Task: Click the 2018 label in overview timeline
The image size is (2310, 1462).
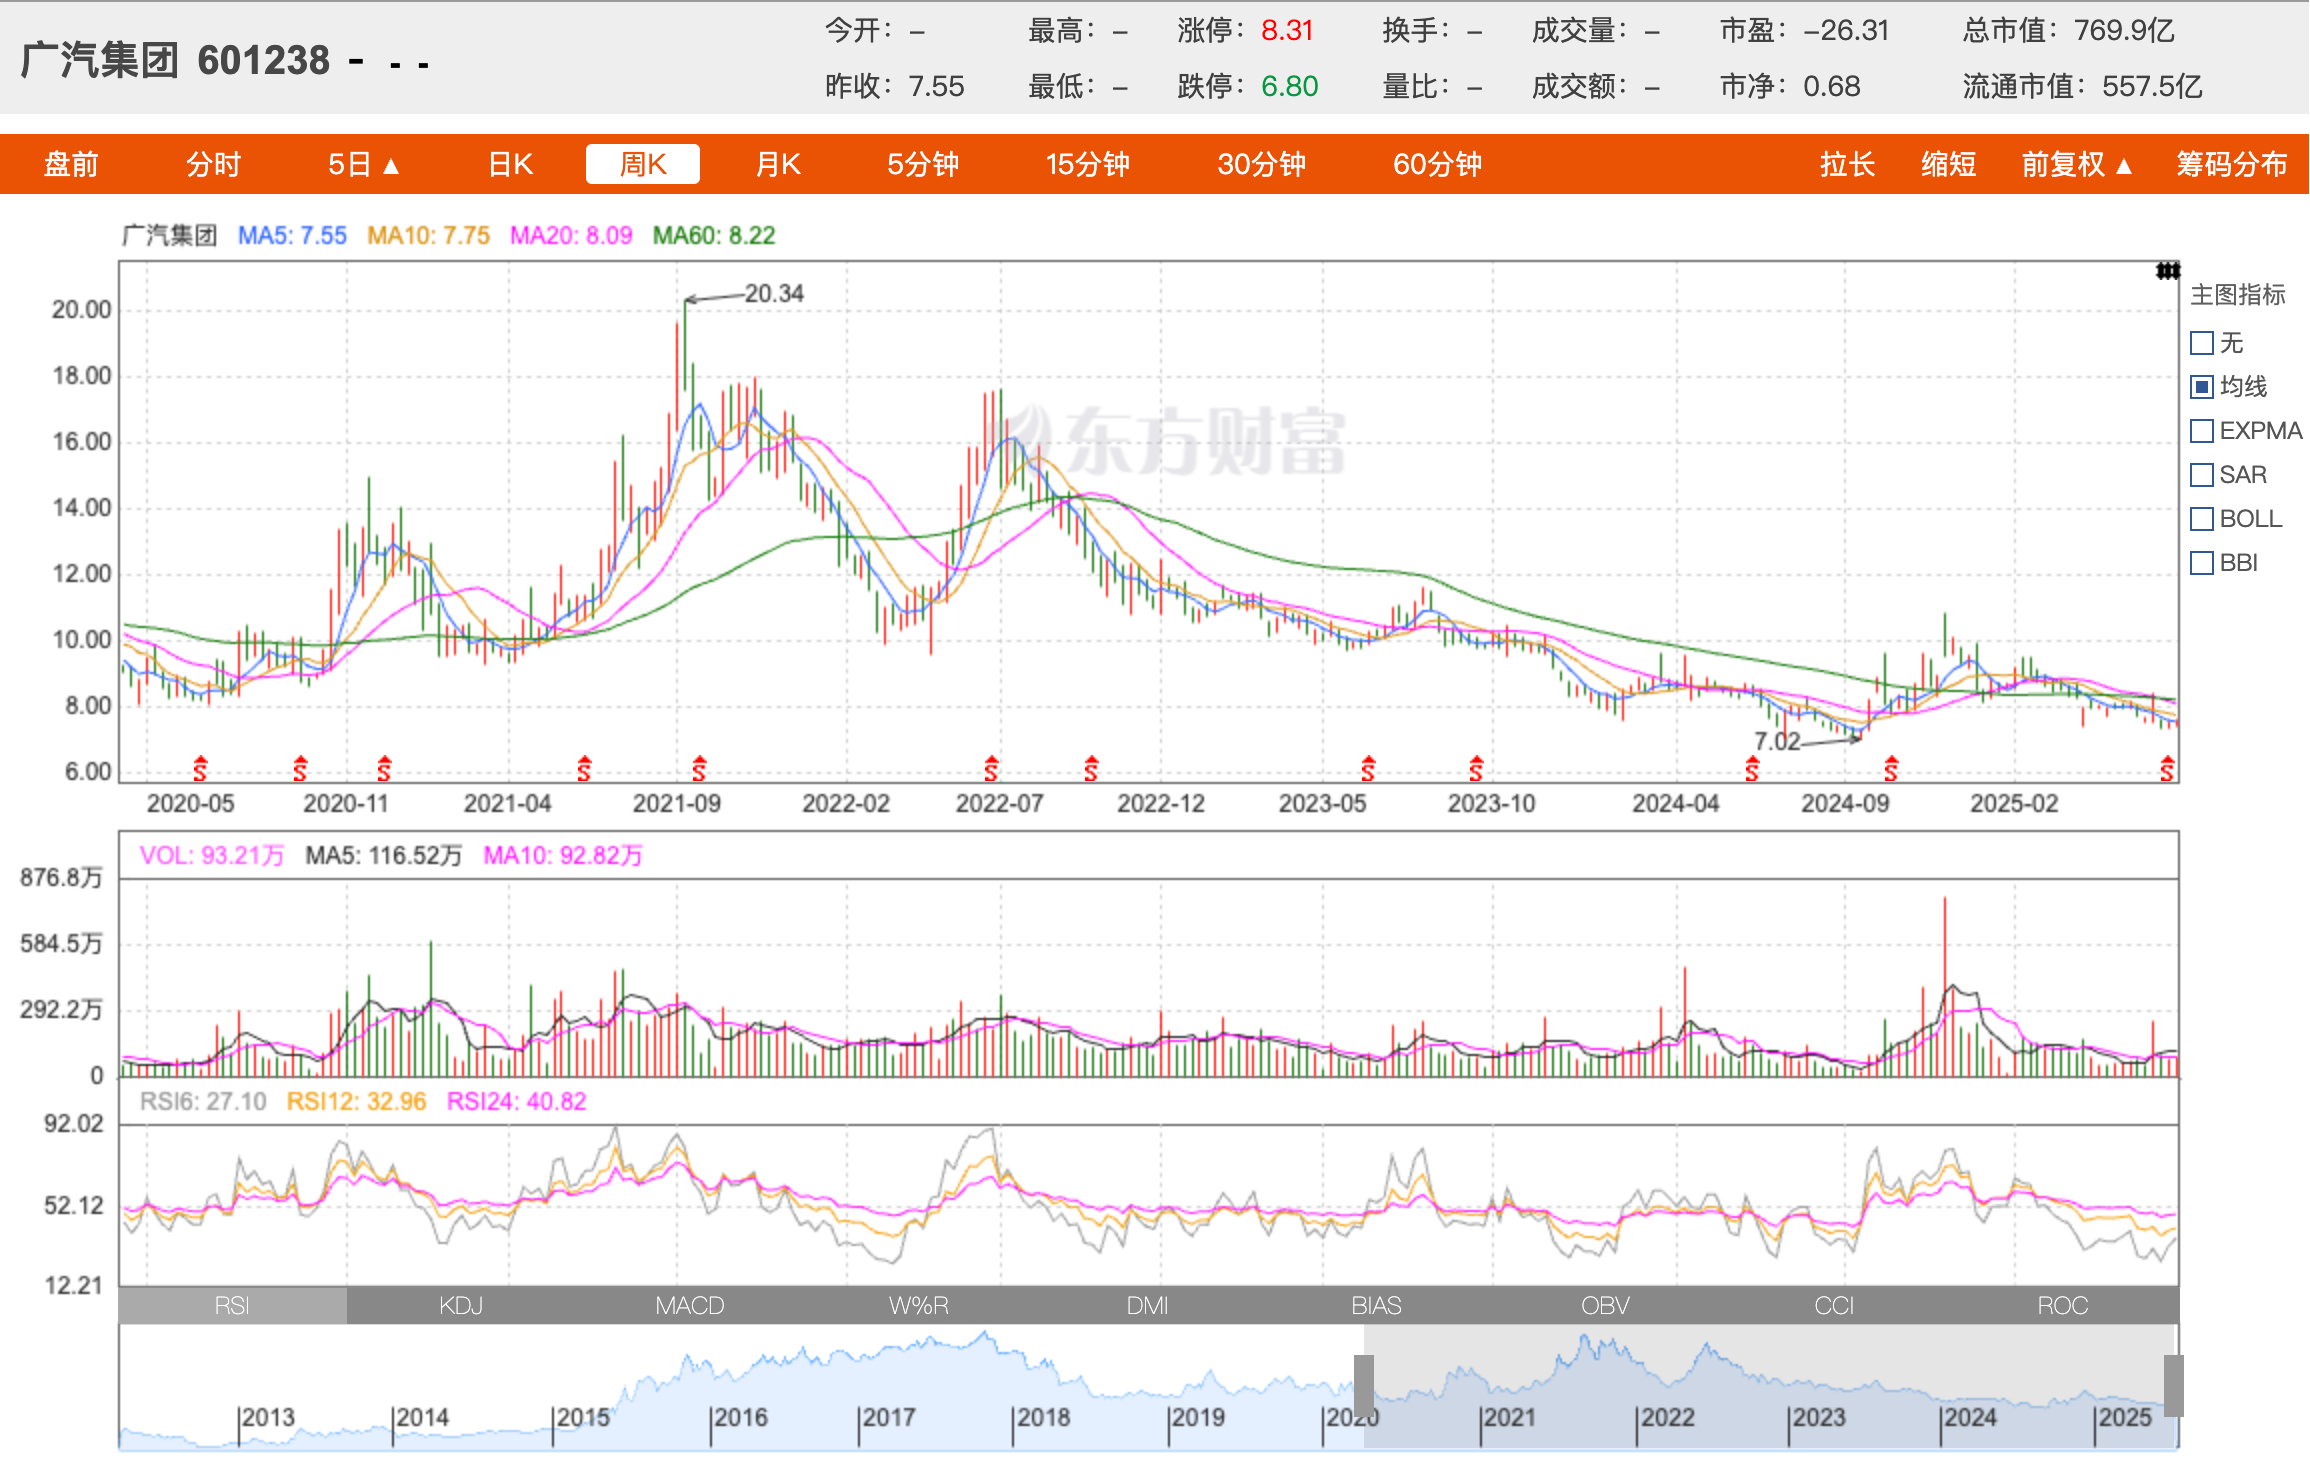Action: point(1043,1417)
